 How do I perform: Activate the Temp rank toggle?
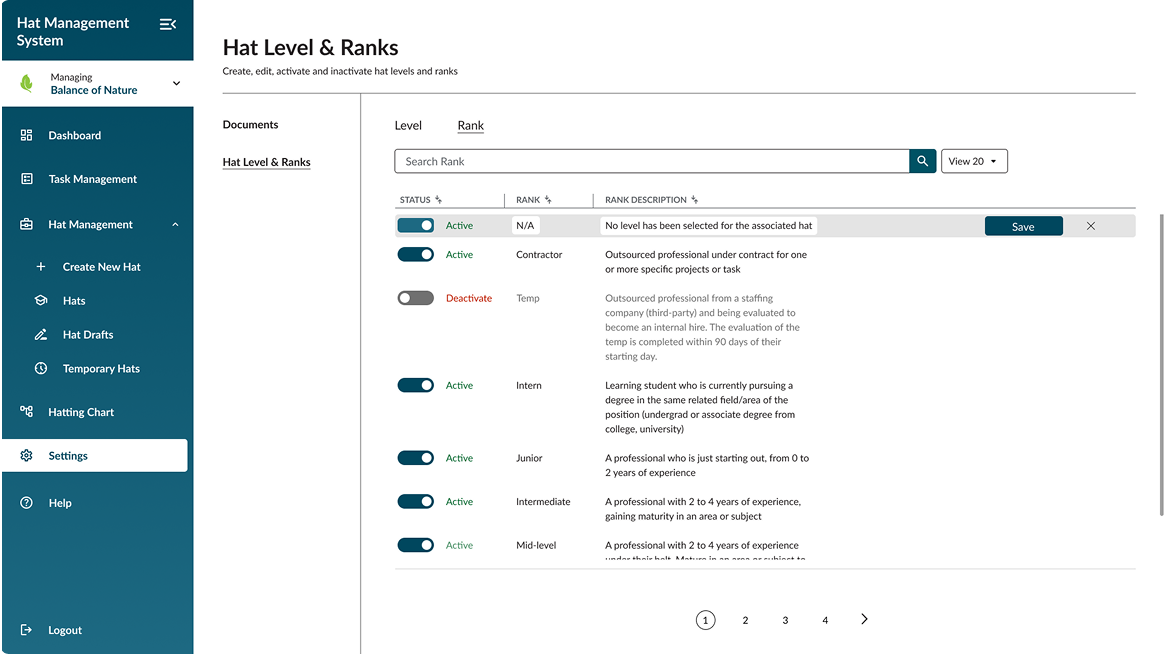point(416,298)
